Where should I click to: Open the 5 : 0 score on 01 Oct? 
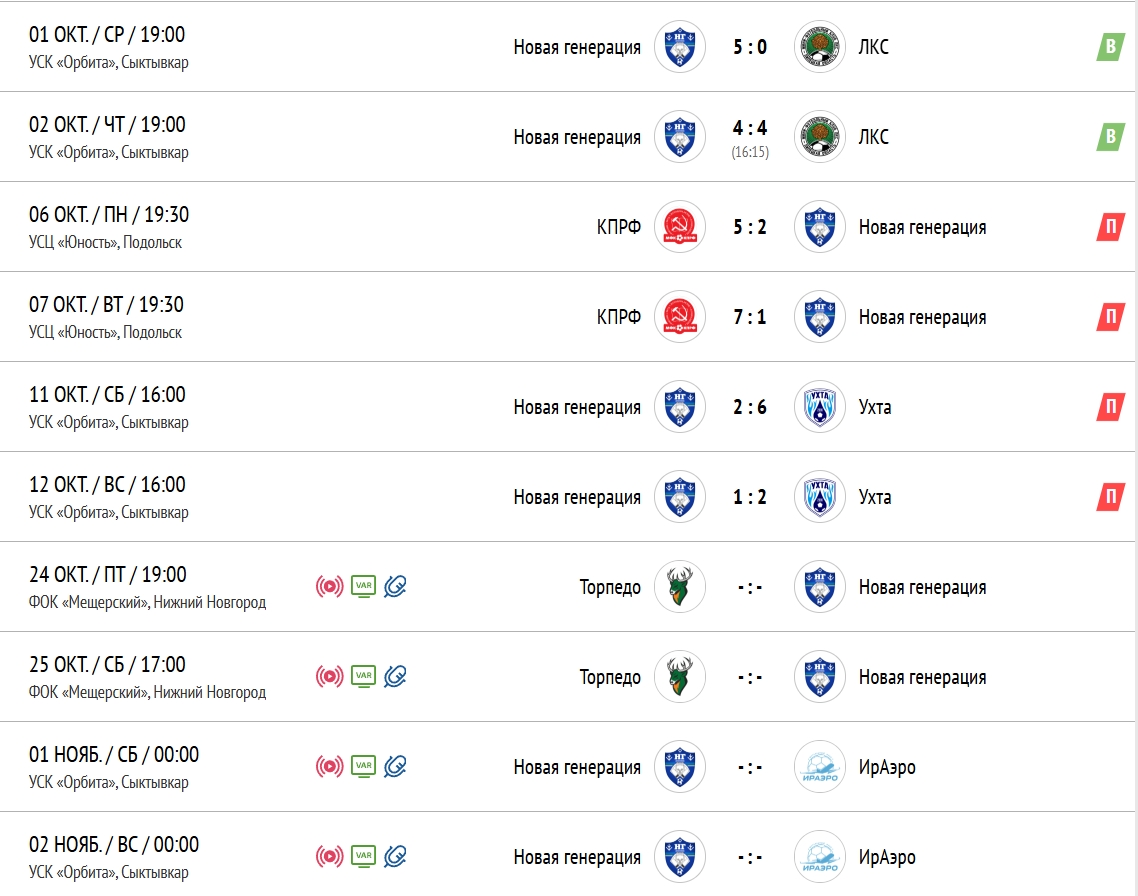pyautogui.click(x=750, y=47)
